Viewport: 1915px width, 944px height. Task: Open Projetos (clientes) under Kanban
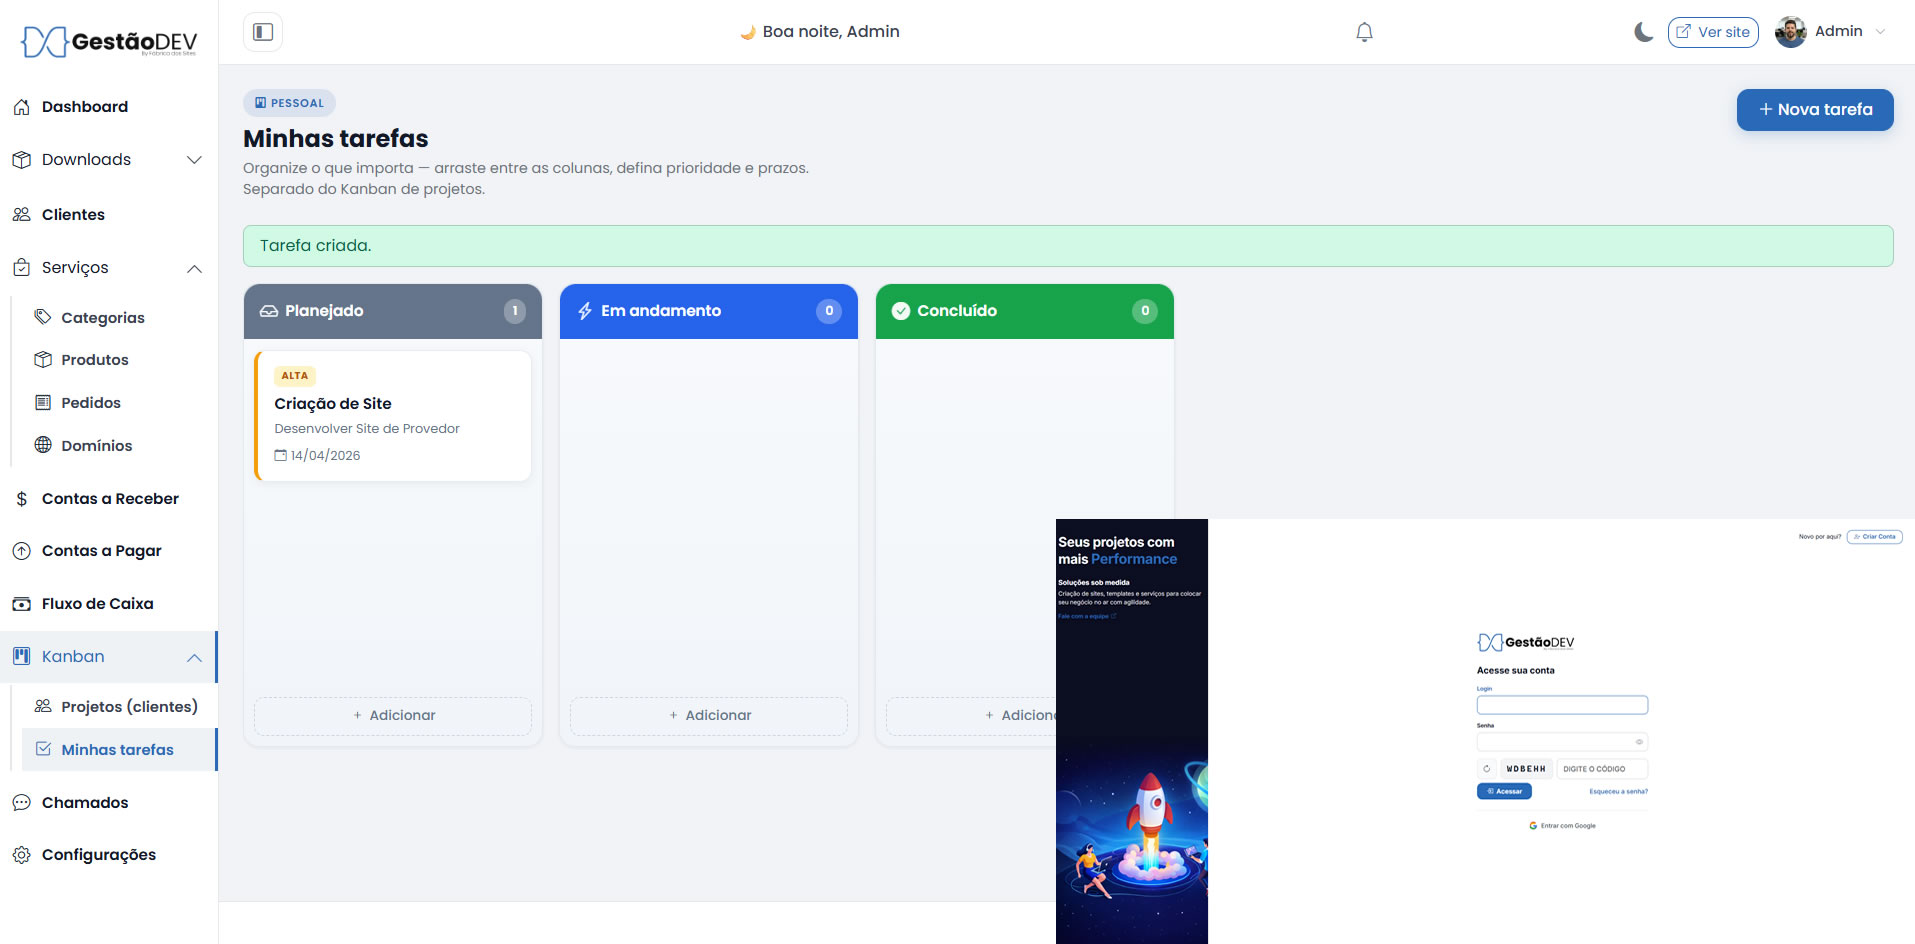(128, 706)
